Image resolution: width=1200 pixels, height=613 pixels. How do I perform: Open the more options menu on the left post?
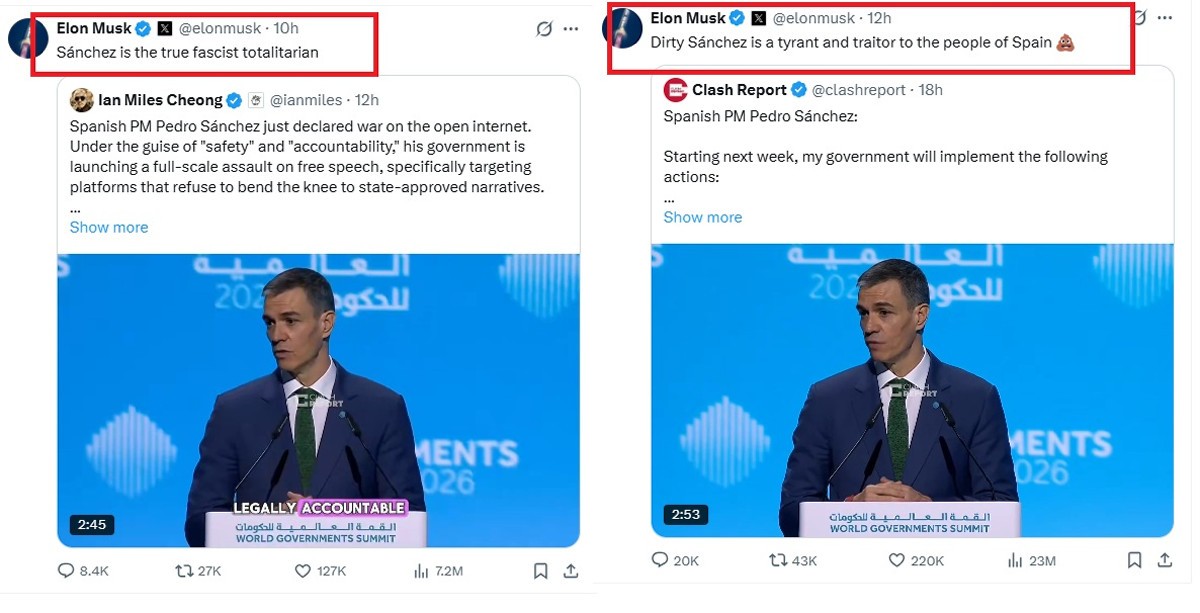click(x=571, y=29)
